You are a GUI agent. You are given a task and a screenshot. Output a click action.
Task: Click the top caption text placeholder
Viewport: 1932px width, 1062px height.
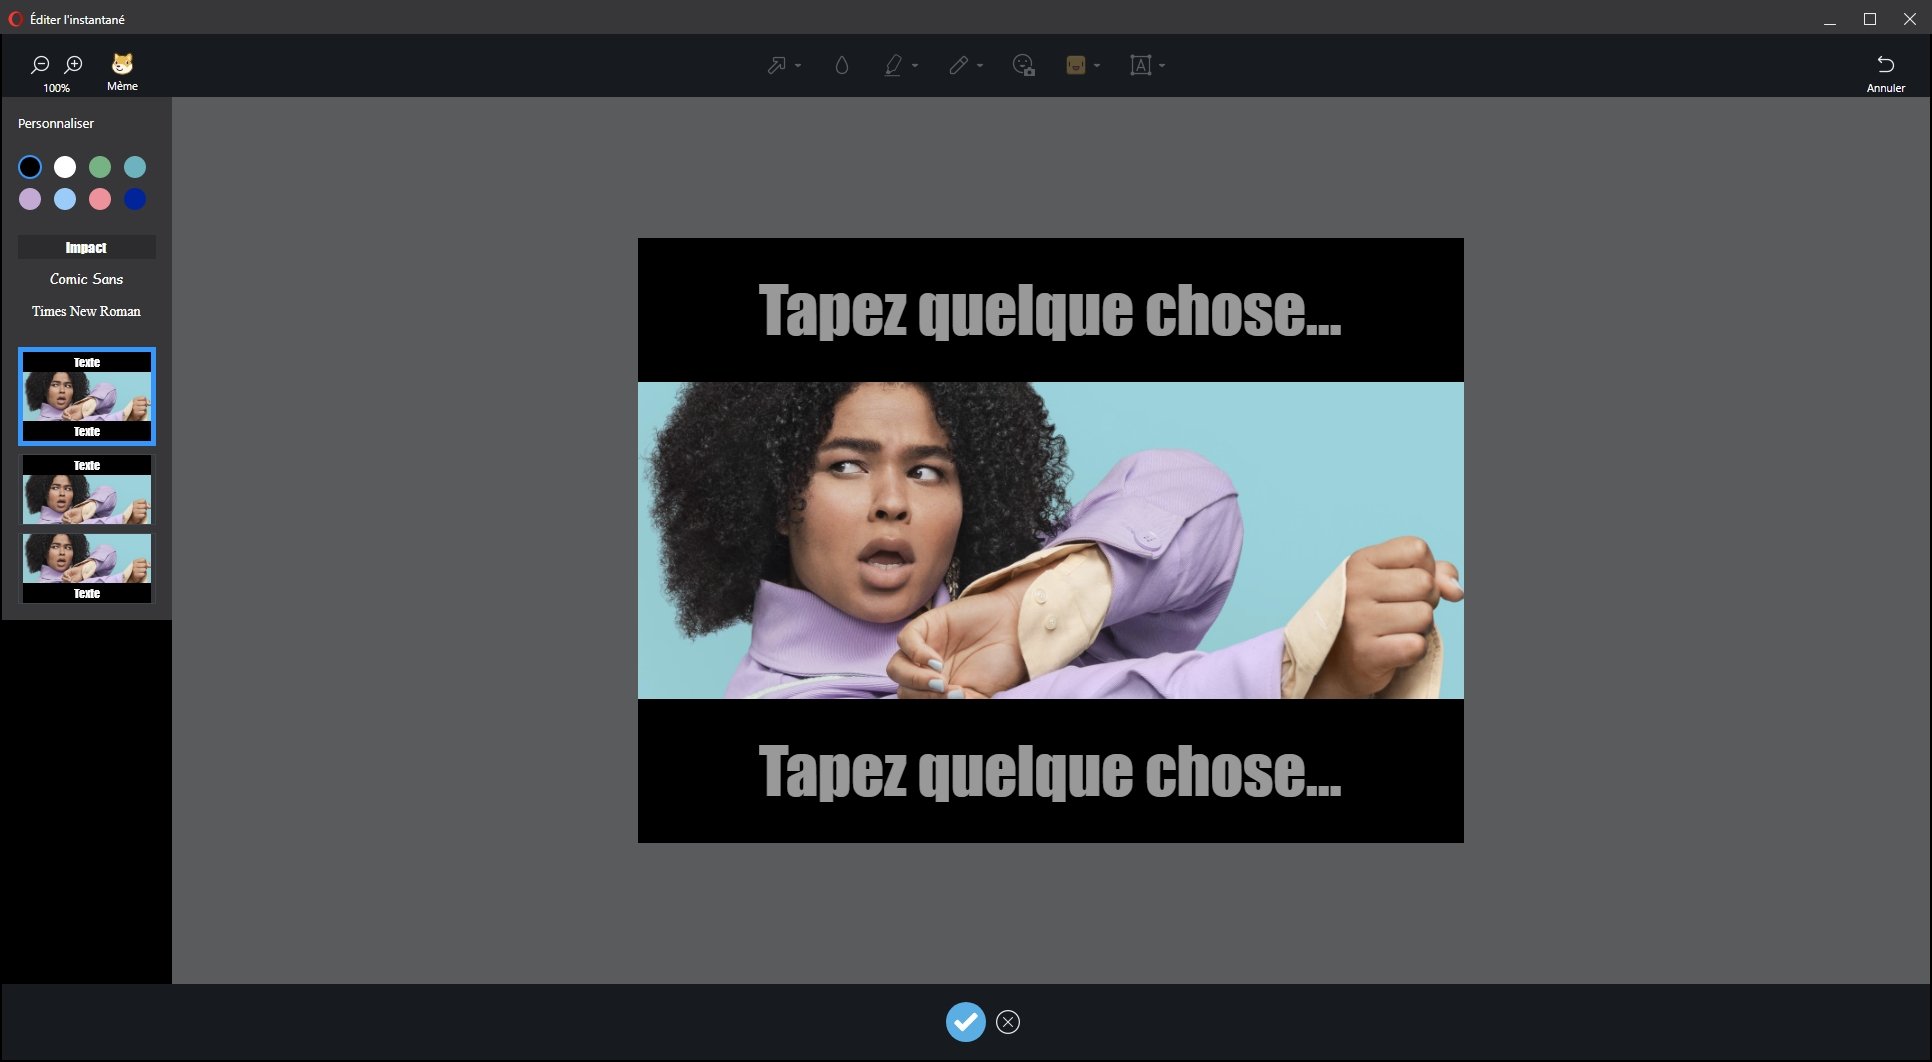tap(1050, 311)
